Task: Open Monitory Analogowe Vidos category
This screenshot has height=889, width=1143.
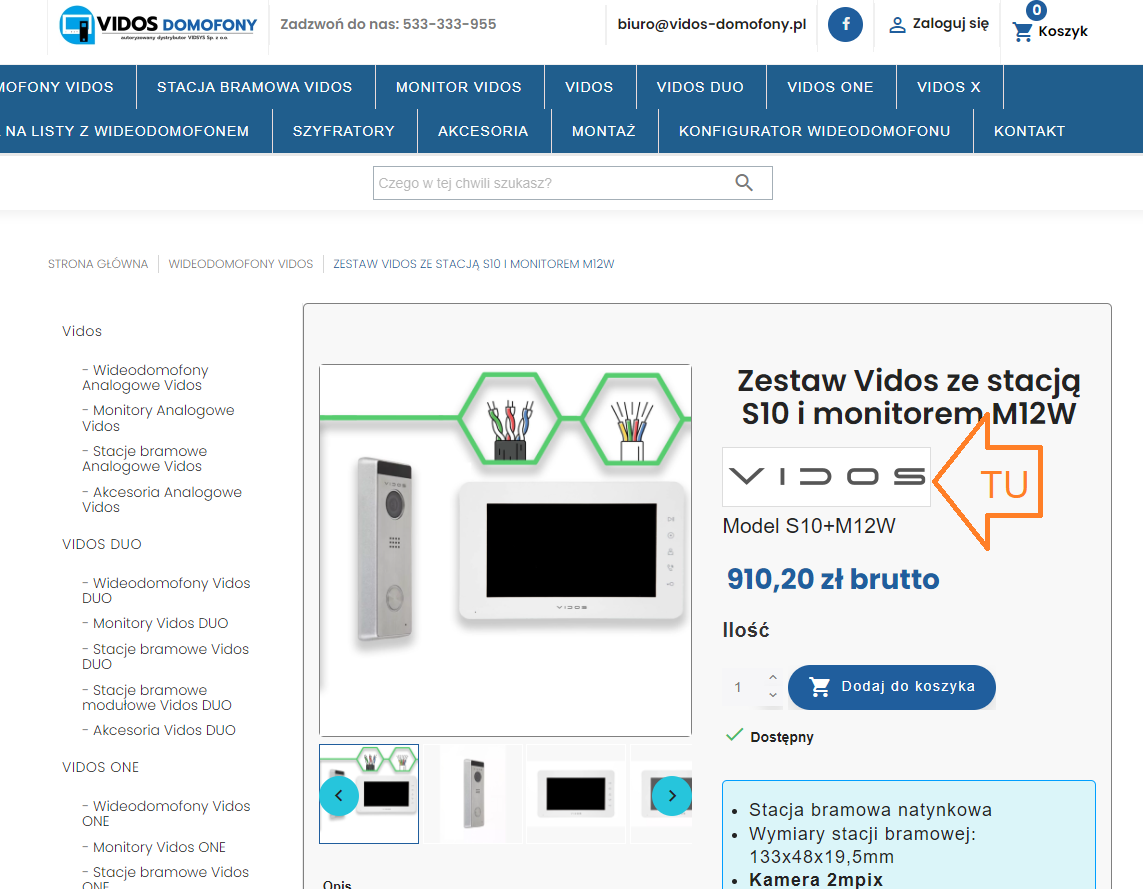Action: point(158,418)
